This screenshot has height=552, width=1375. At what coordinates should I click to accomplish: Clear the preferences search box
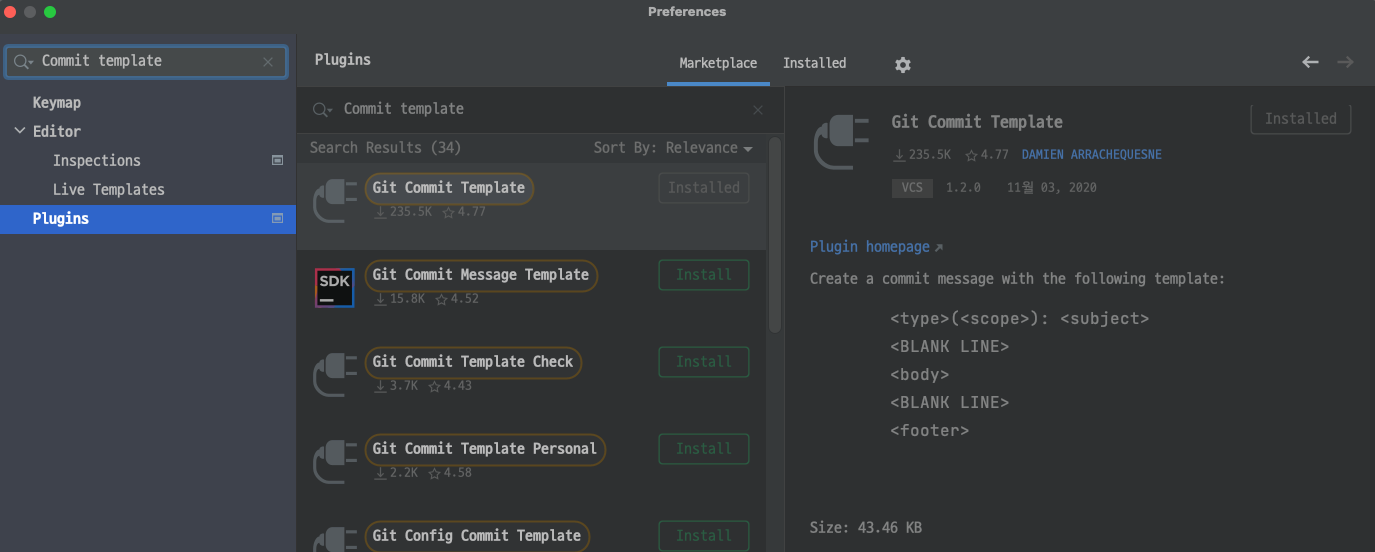(x=268, y=62)
